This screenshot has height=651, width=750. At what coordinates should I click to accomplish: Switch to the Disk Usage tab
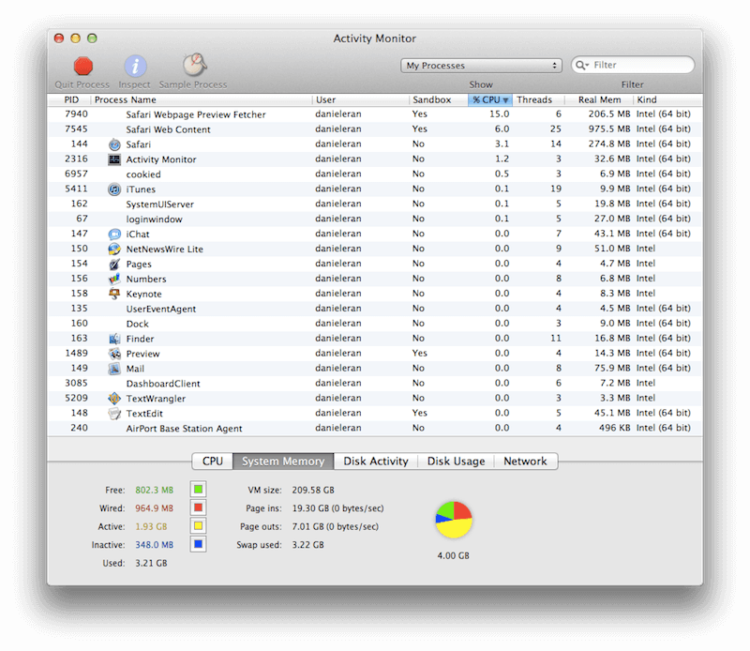pyautogui.click(x=456, y=461)
